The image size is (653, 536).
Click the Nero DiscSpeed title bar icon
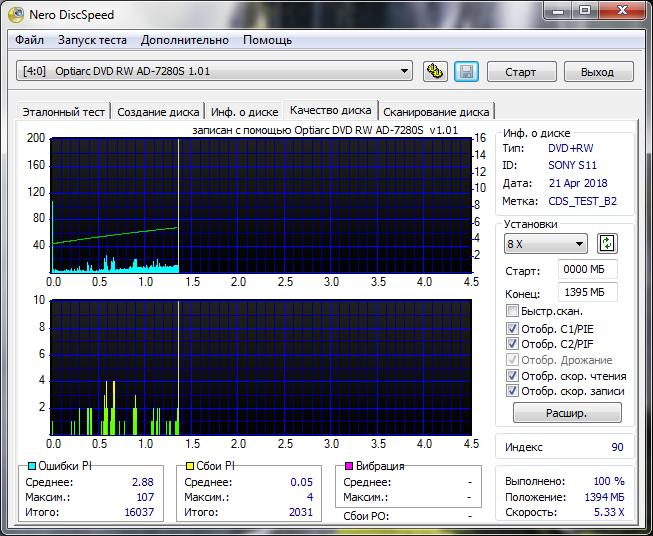(x=15, y=14)
